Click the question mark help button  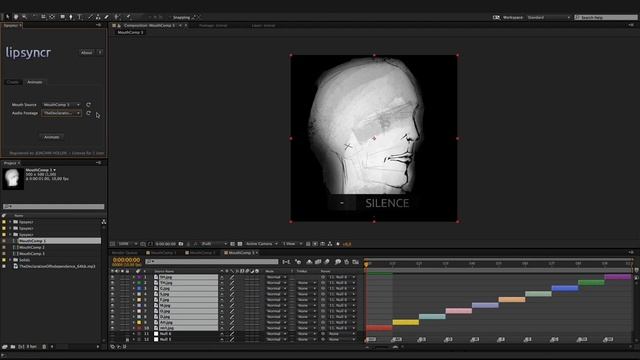100,52
